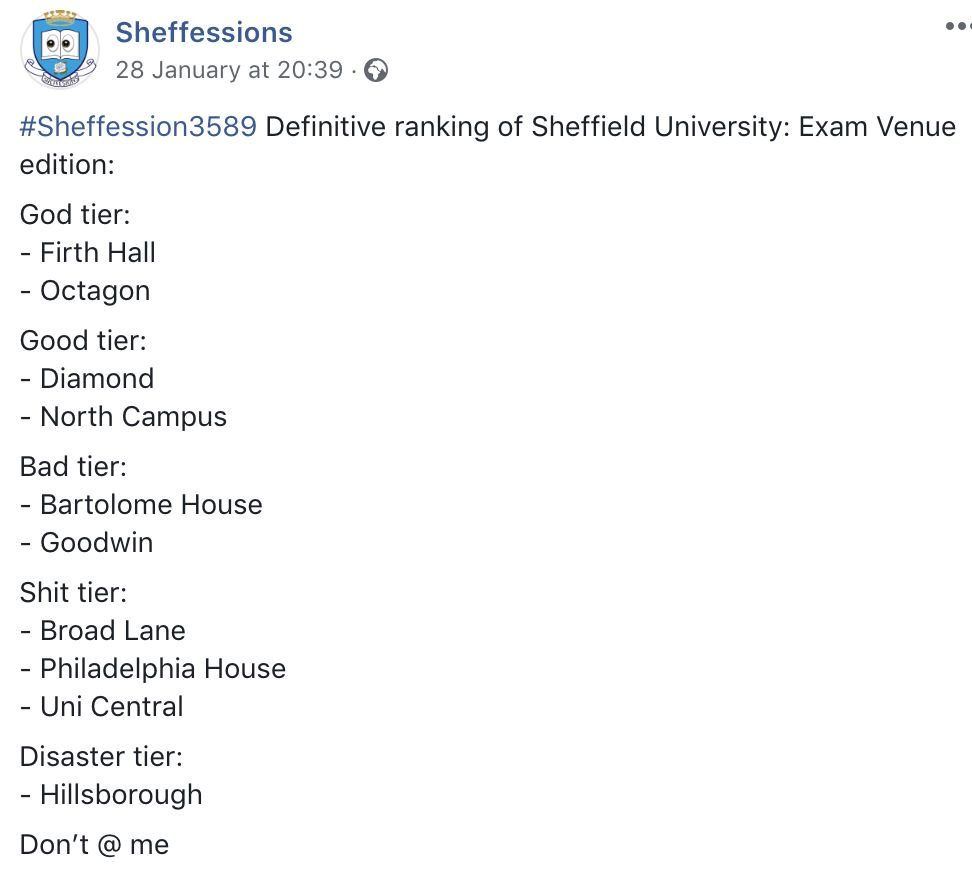The height and width of the screenshot is (886, 972).
Task: Click the 'Don't @ me' closing line
Action: [x=94, y=845]
